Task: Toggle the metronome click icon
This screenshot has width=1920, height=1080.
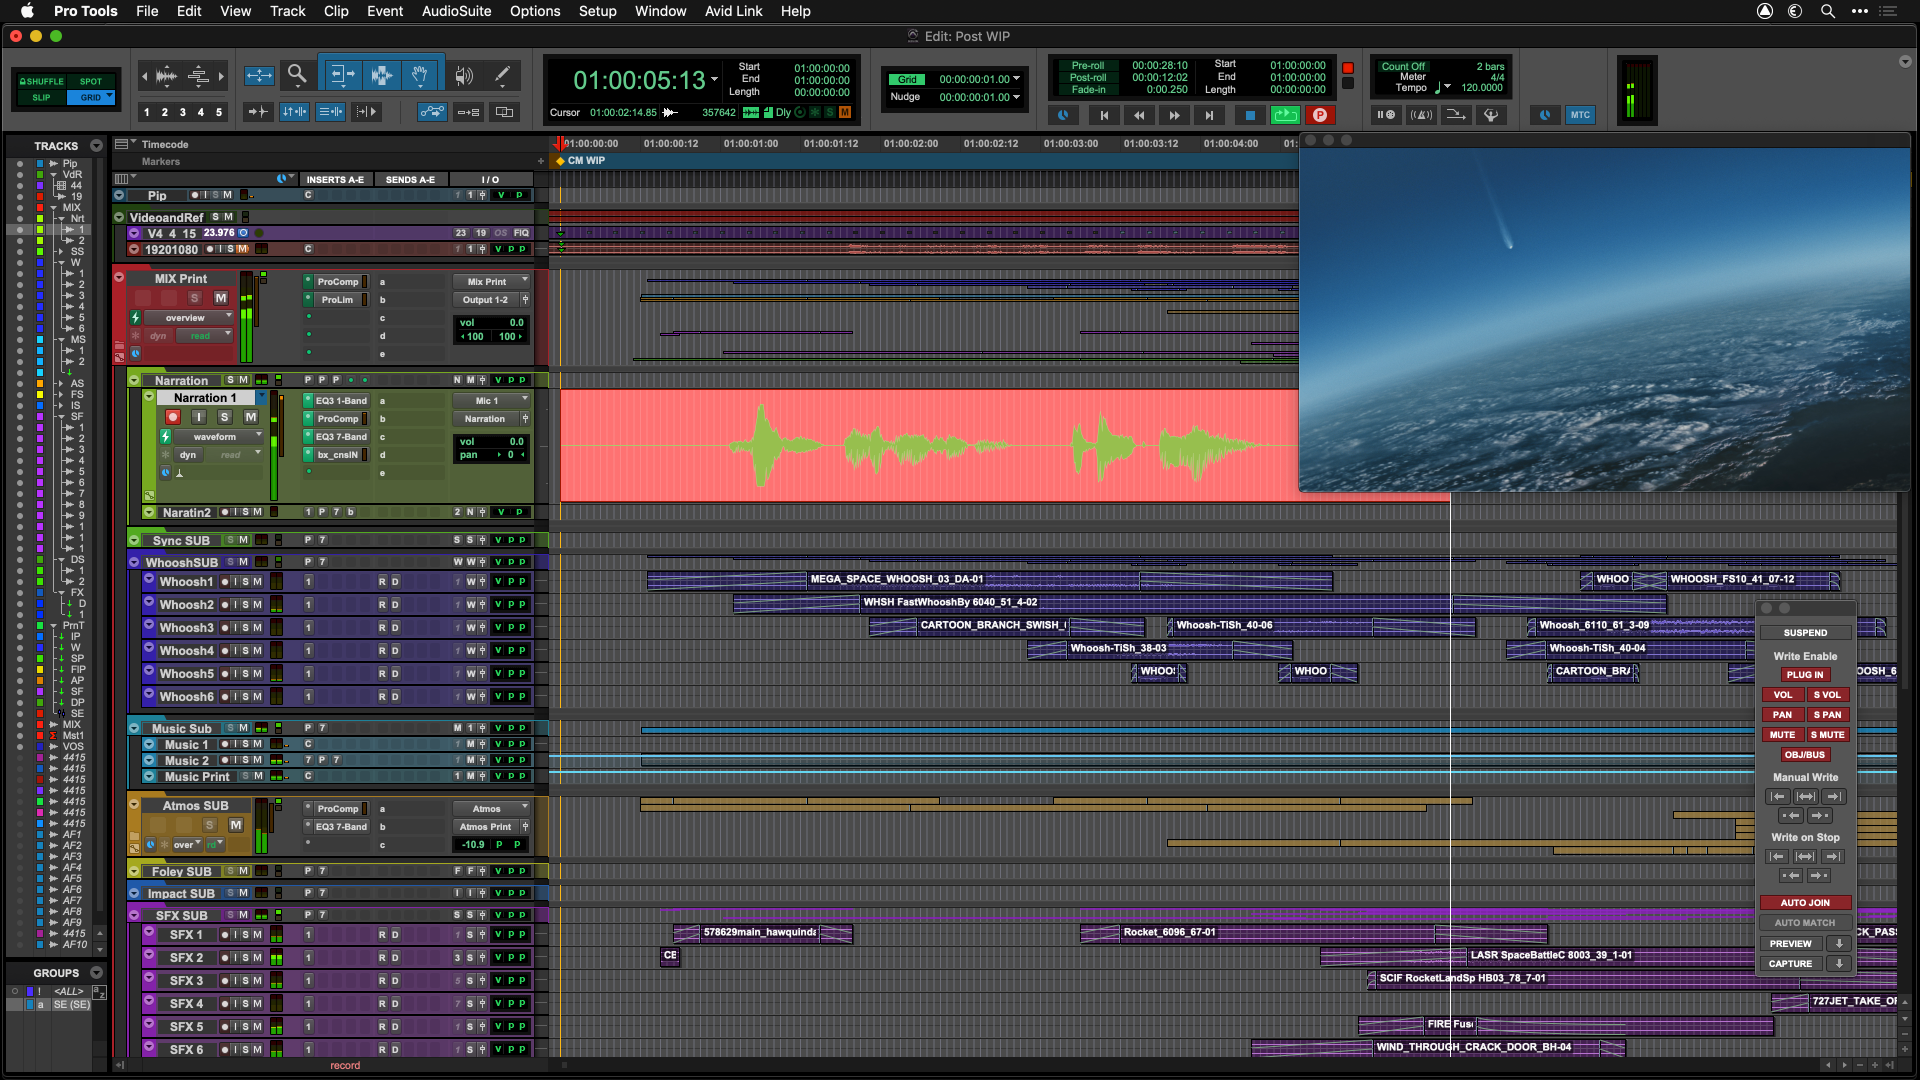Action: (x=1421, y=115)
